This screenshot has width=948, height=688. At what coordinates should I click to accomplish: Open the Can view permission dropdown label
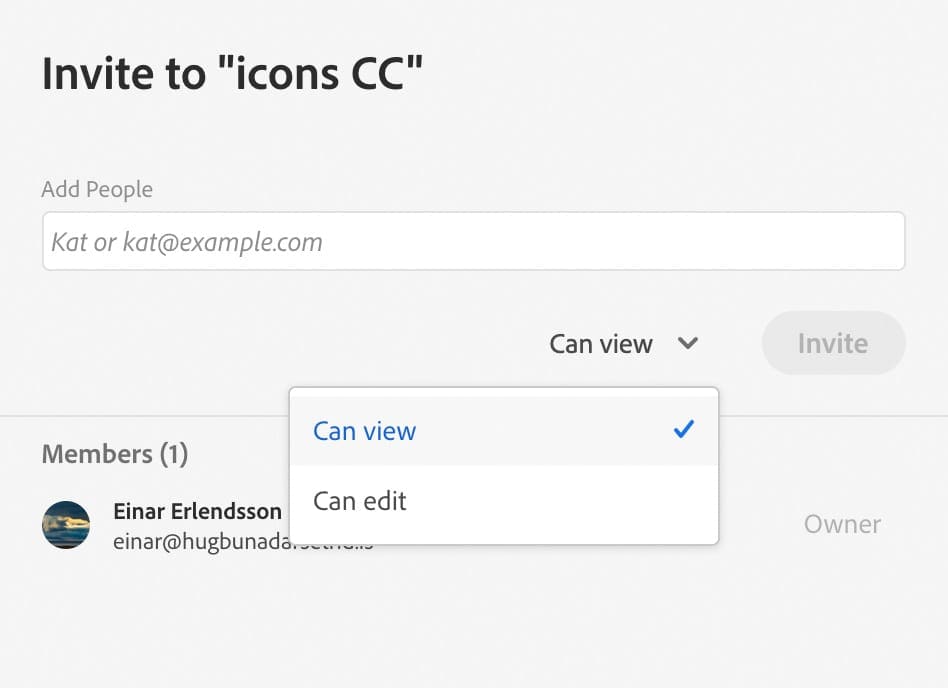click(x=601, y=344)
